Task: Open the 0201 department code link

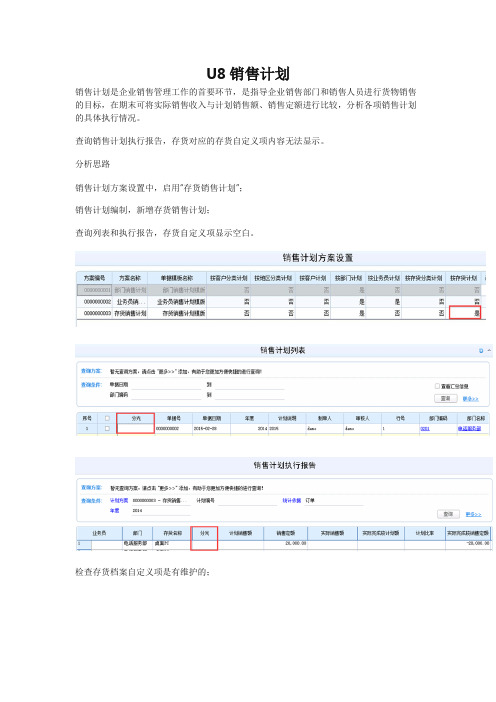Action: click(x=425, y=428)
